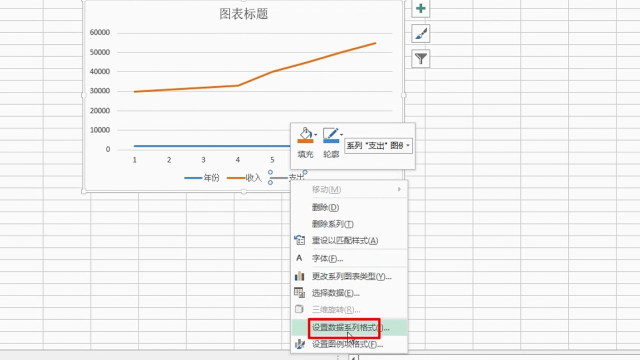
Task: Select 更改系列图表类型(Y)... menu entry
Action: [349, 276]
